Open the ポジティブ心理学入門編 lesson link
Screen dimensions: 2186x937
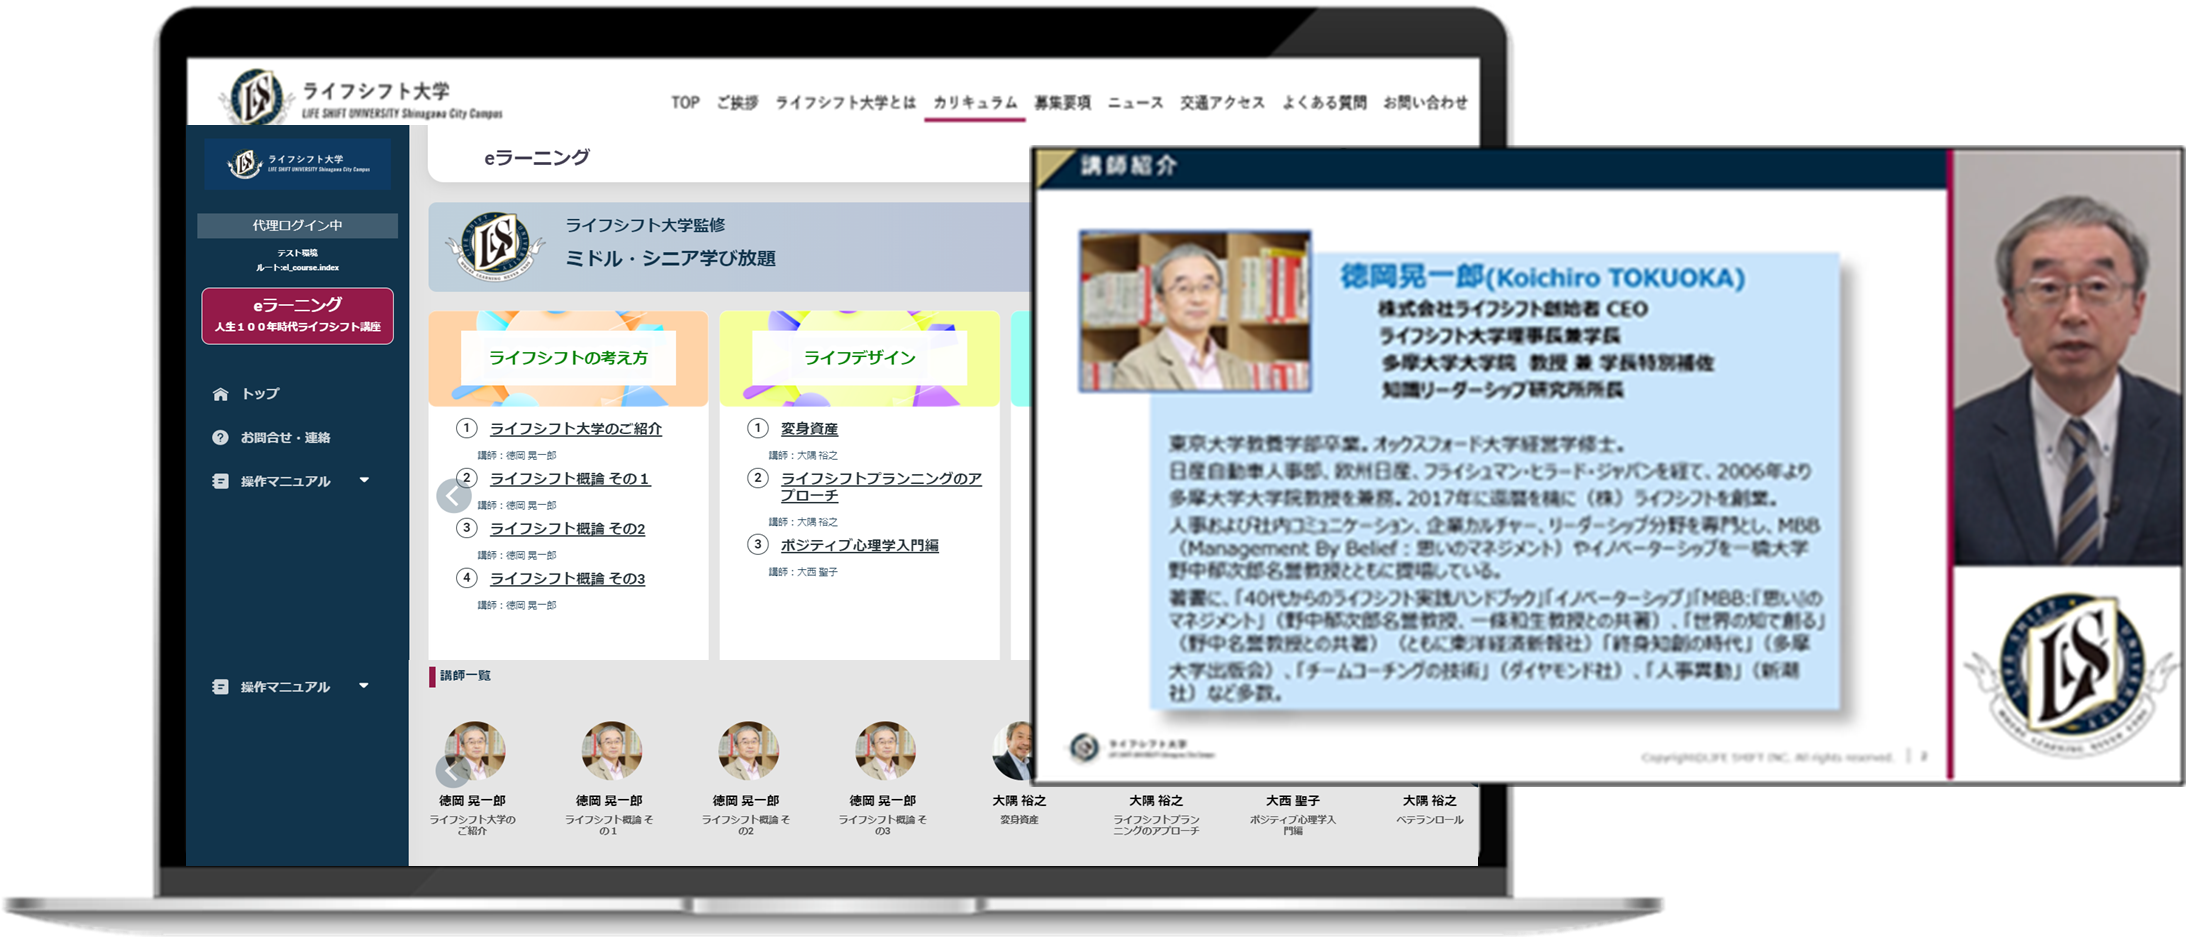point(859,545)
